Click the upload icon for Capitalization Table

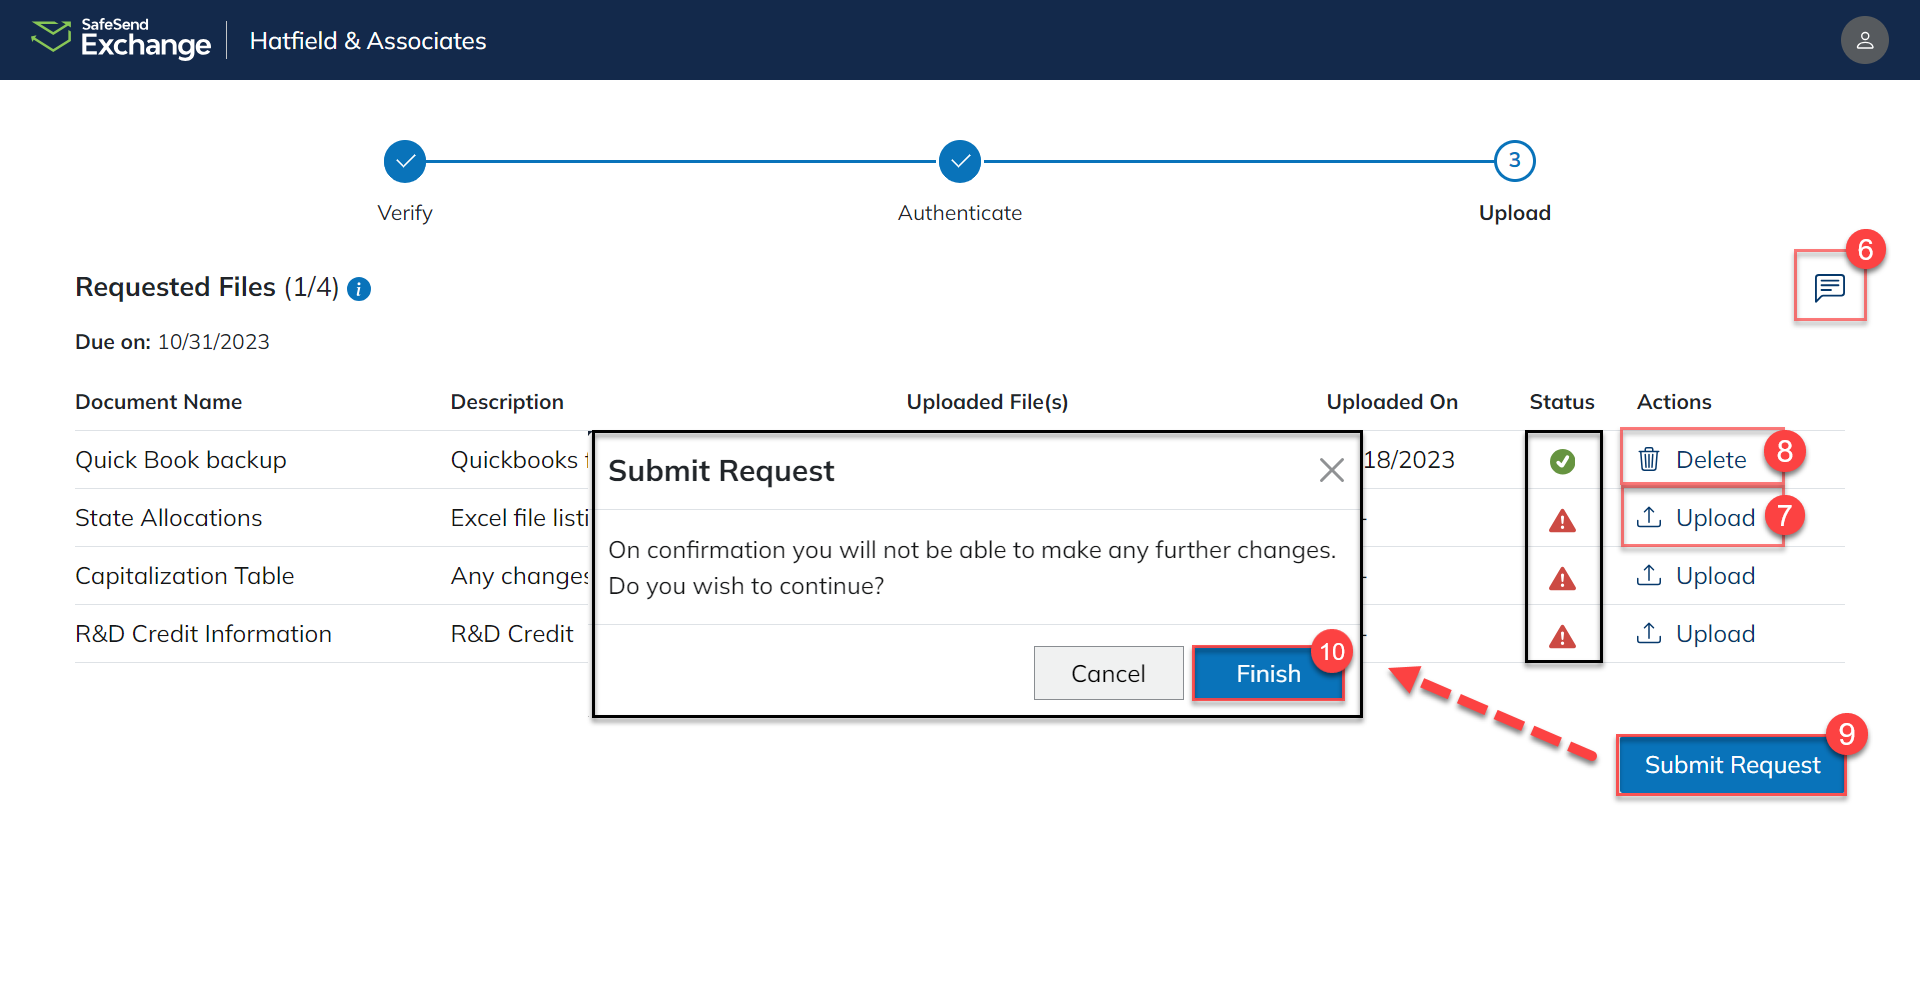1649,575
